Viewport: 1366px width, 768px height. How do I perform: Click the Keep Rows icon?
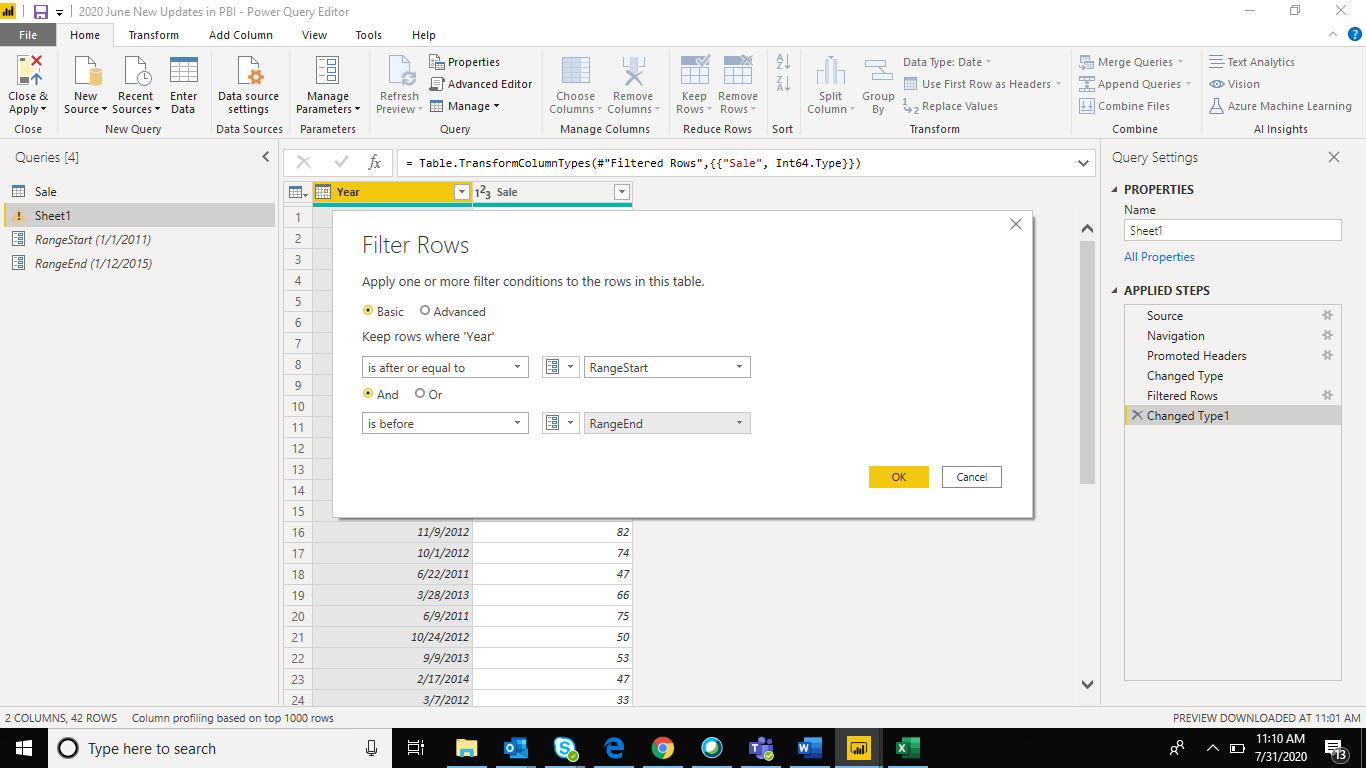(x=694, y=72)
